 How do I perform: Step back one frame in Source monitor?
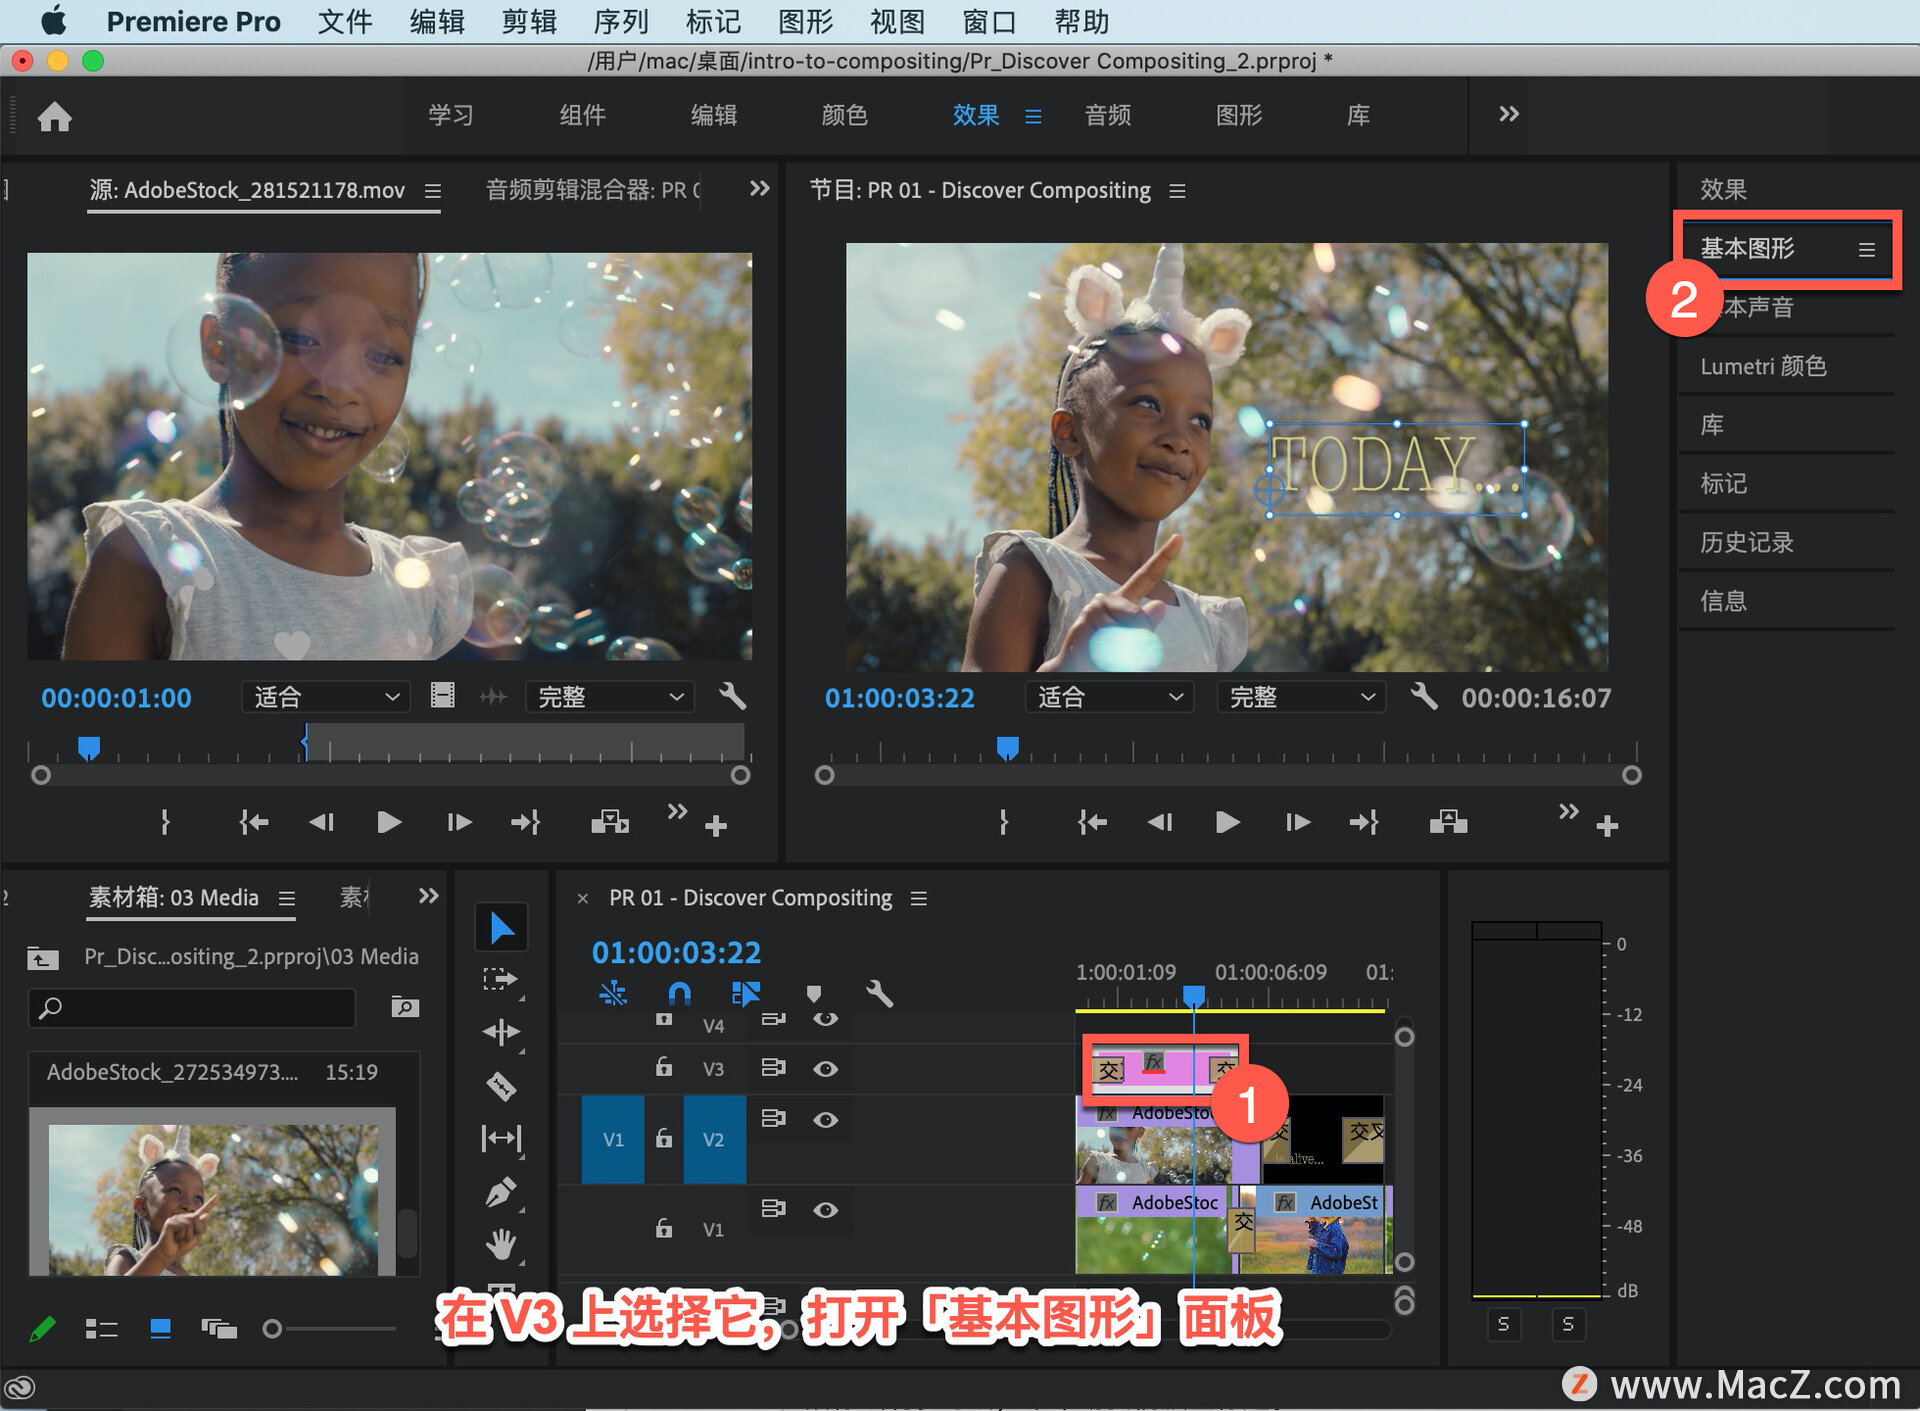(321, 822)
